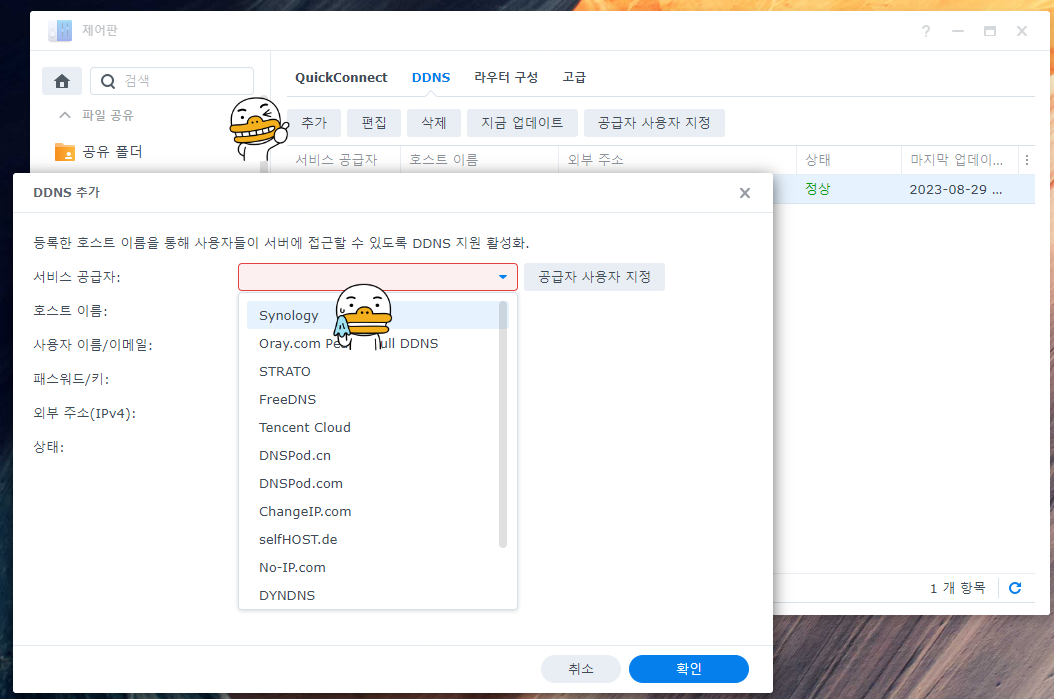
Task: Click the provider list scrollbar
Action: (x=503, y=424)
